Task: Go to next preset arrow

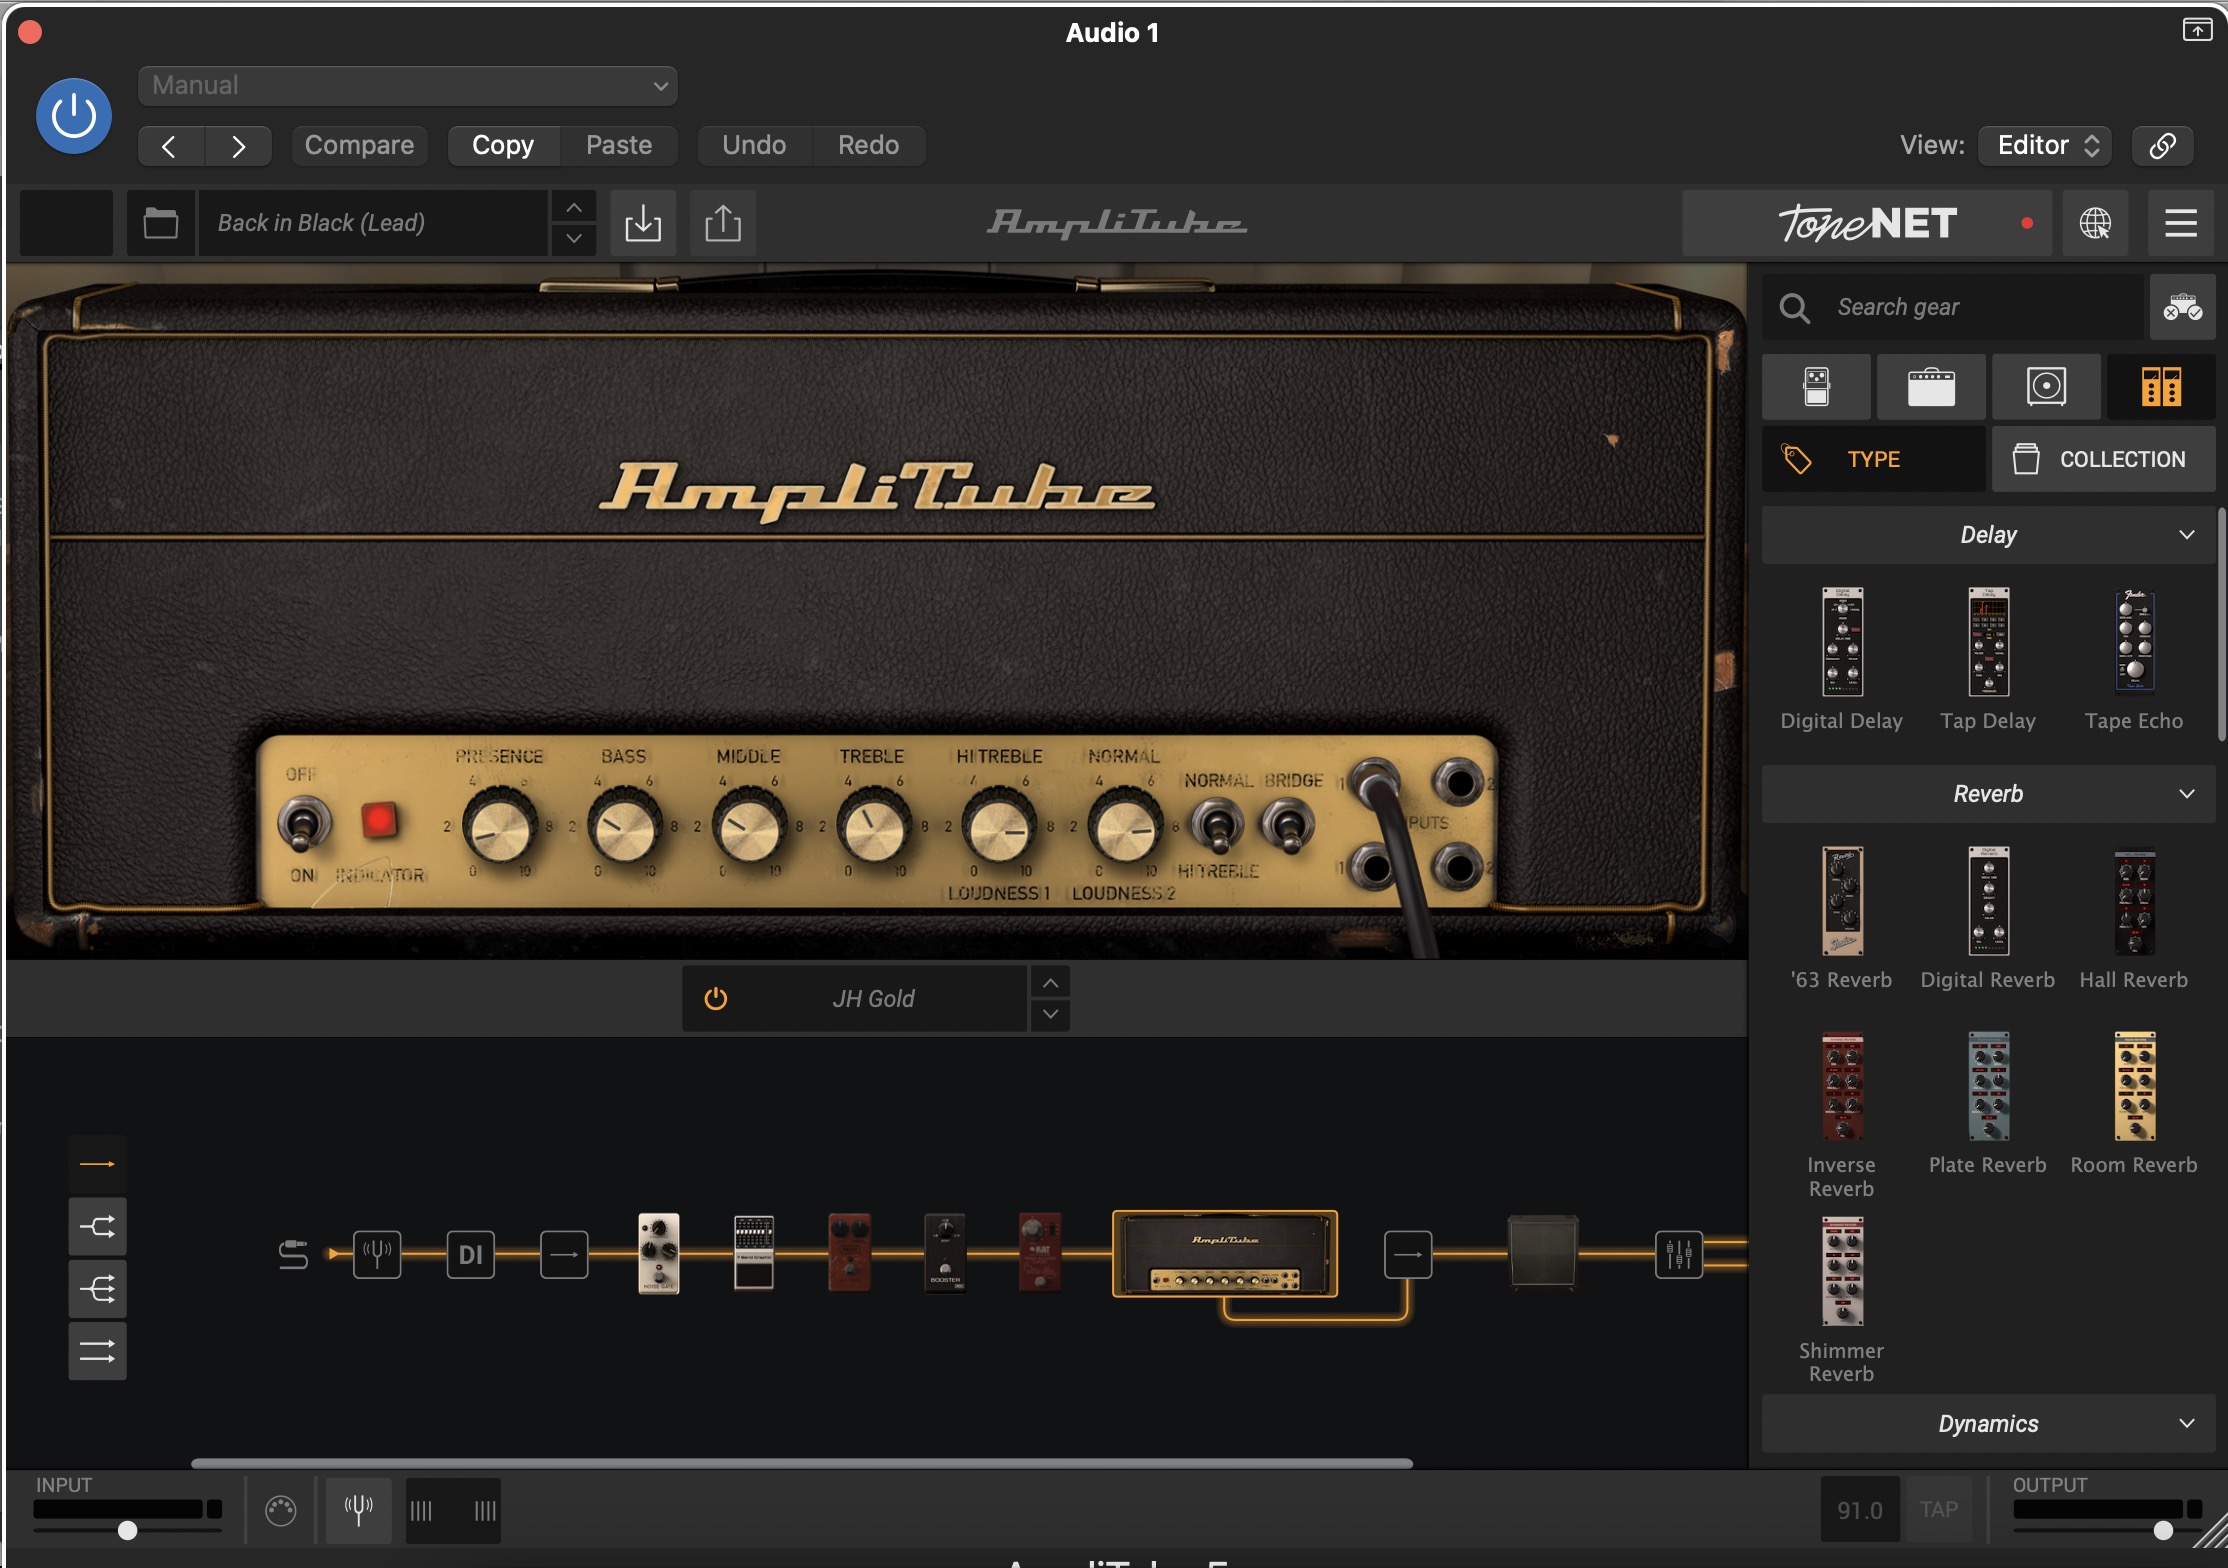Action: pyautogui.click(x=238, y=146)
